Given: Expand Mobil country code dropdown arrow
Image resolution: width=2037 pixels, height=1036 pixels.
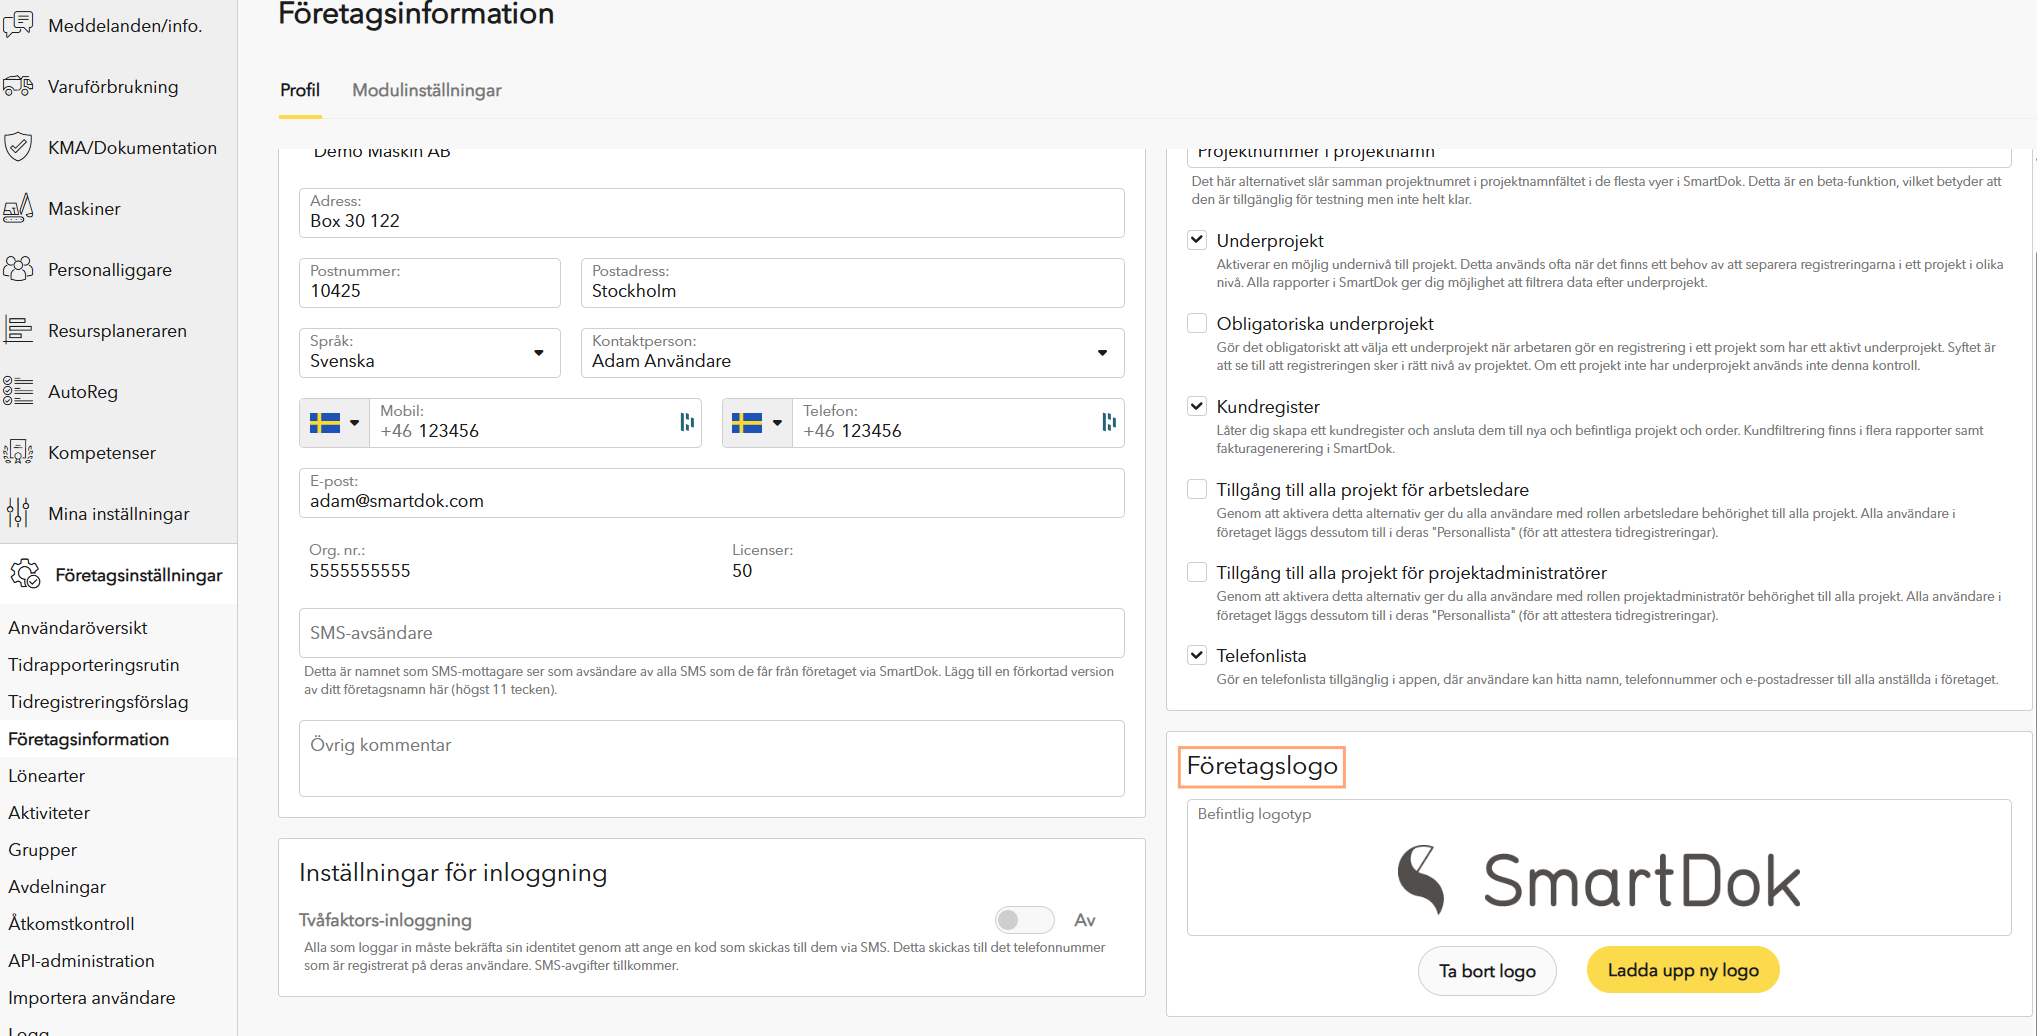Looking at the screenshot, I should pos(354,423).
